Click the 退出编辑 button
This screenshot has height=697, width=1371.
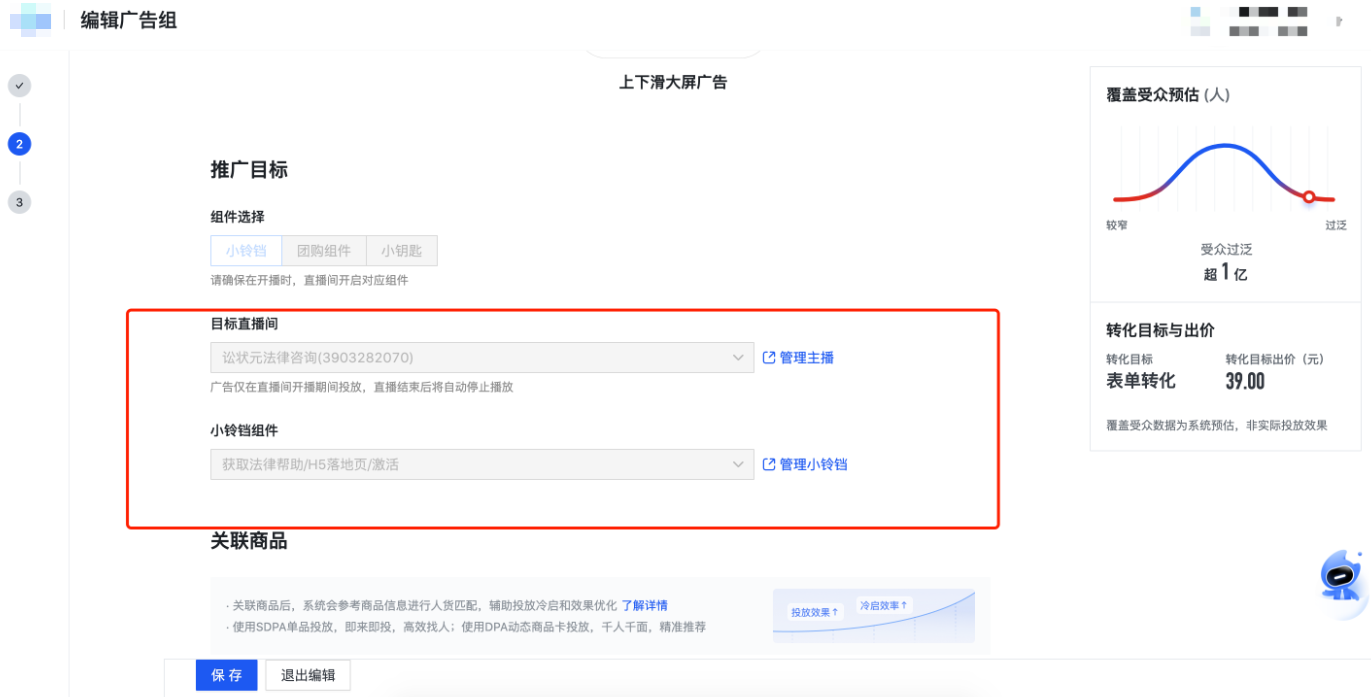click(x=307, y=675)
